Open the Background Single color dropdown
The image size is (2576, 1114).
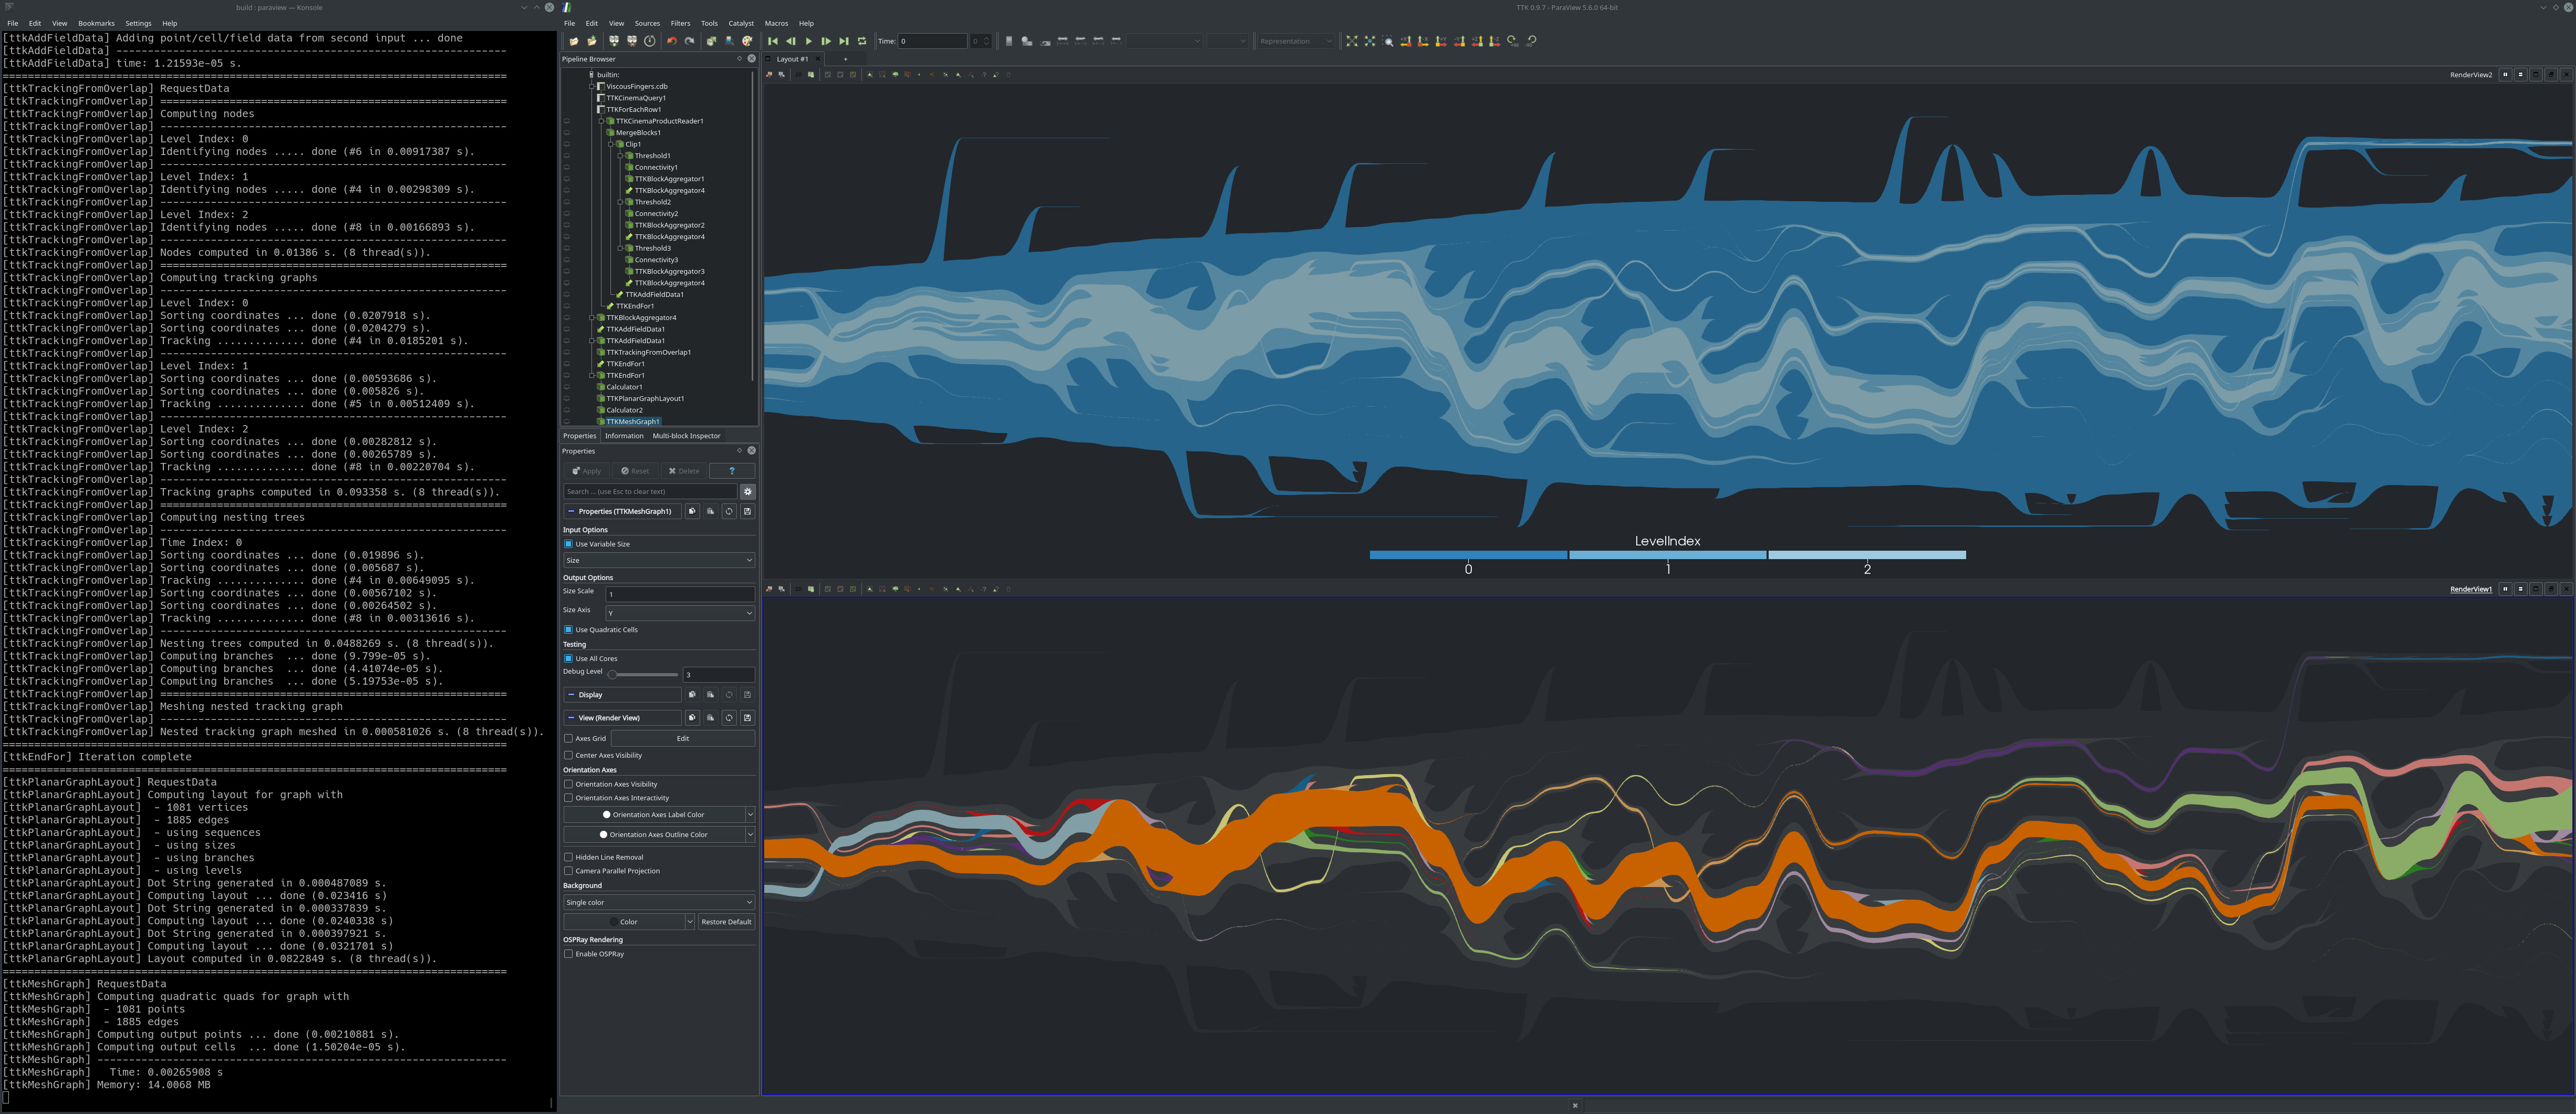click(x=658, y=902)
